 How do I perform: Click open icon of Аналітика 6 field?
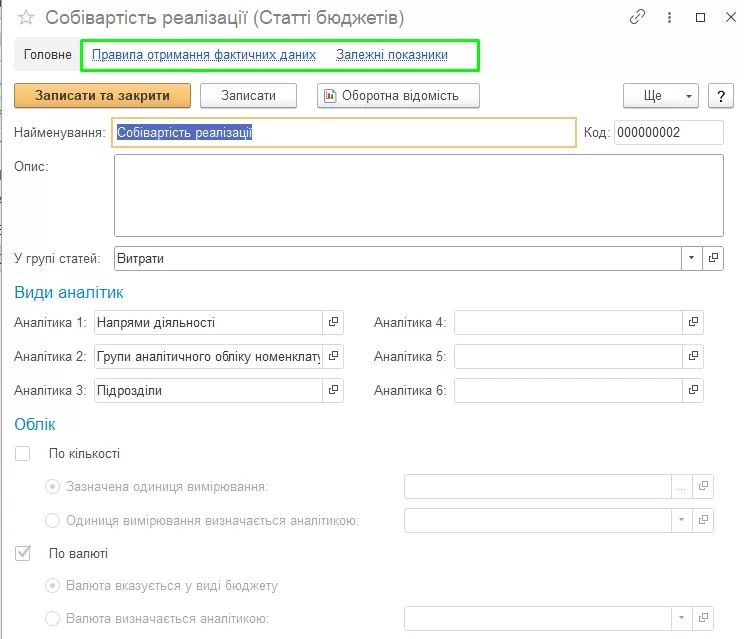tap(693, 390)
